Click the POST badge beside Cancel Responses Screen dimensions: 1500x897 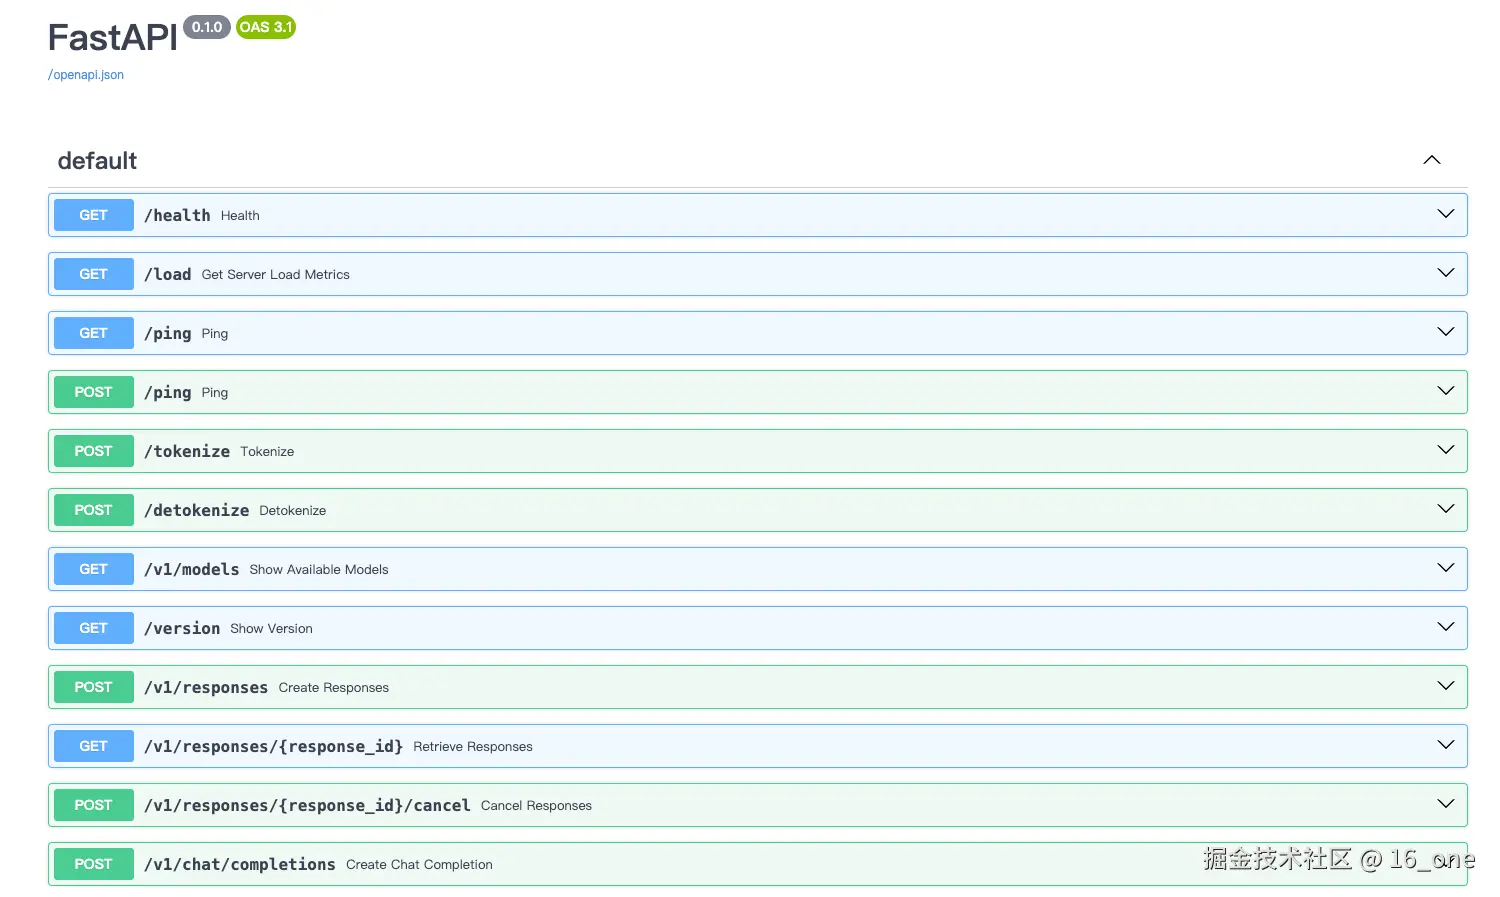[93, 805]
